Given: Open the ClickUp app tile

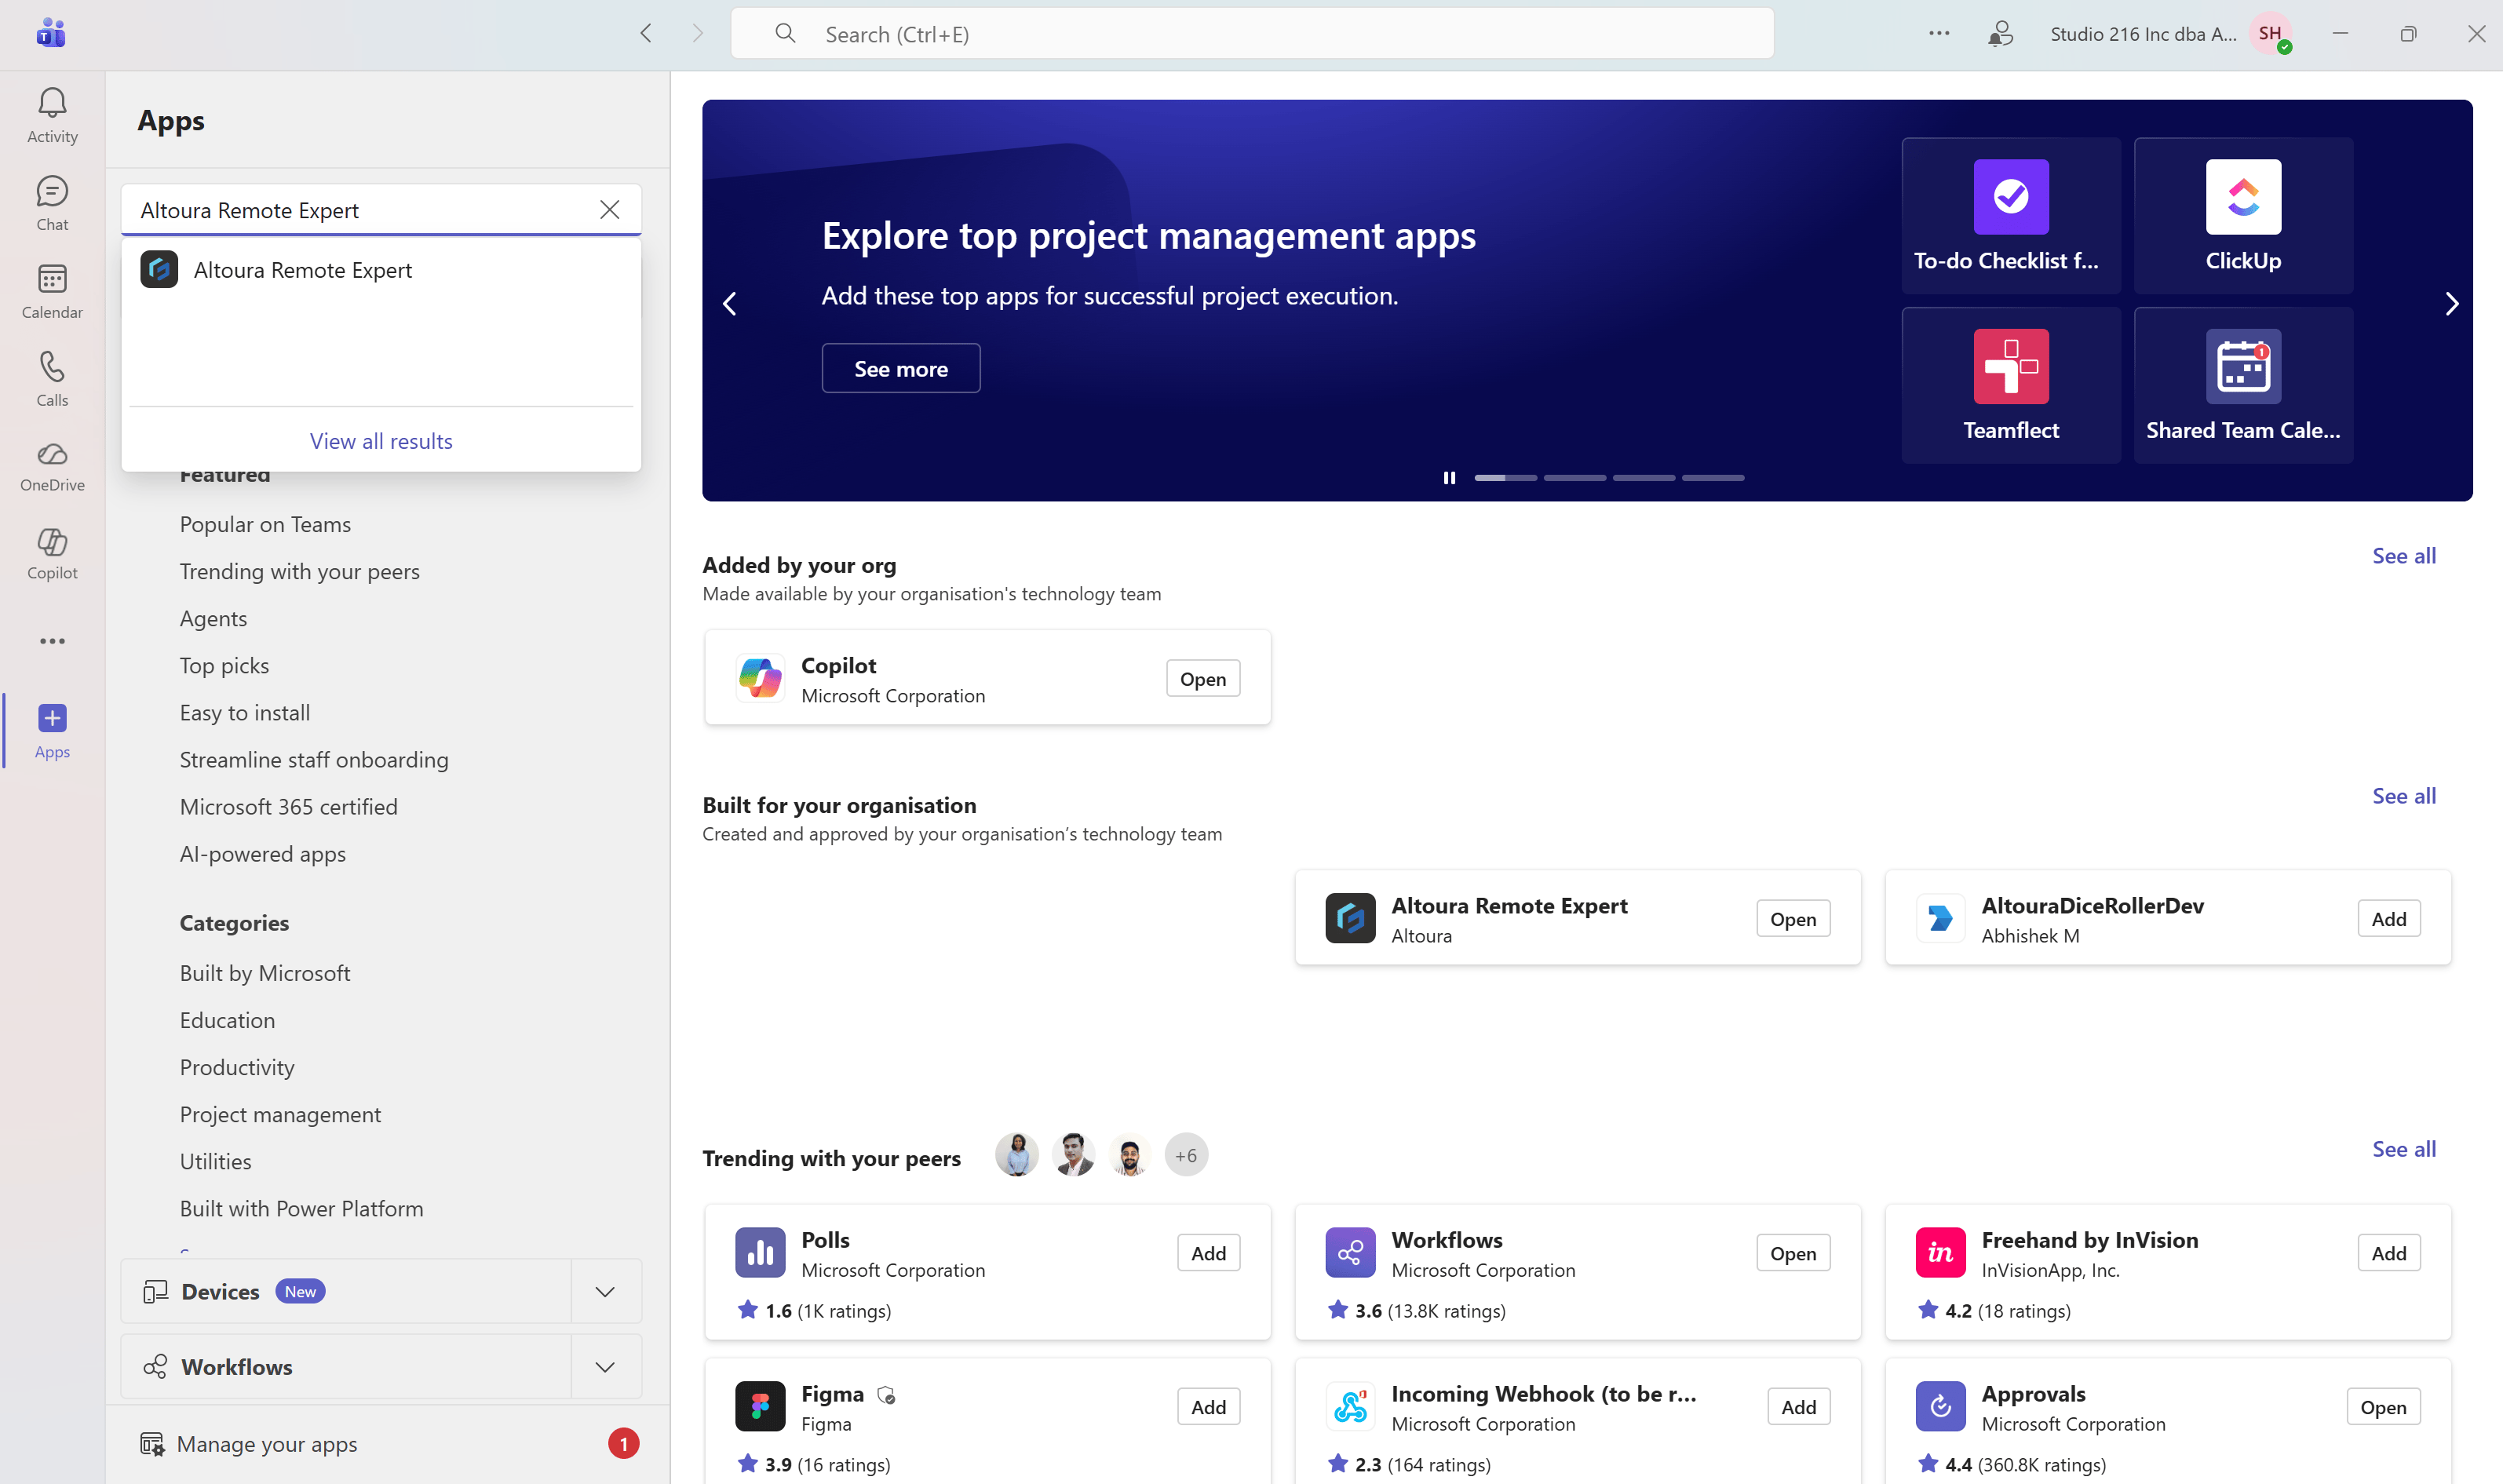Looking at the screenshot, I should pyautogui.click(x=2243, y=216).
